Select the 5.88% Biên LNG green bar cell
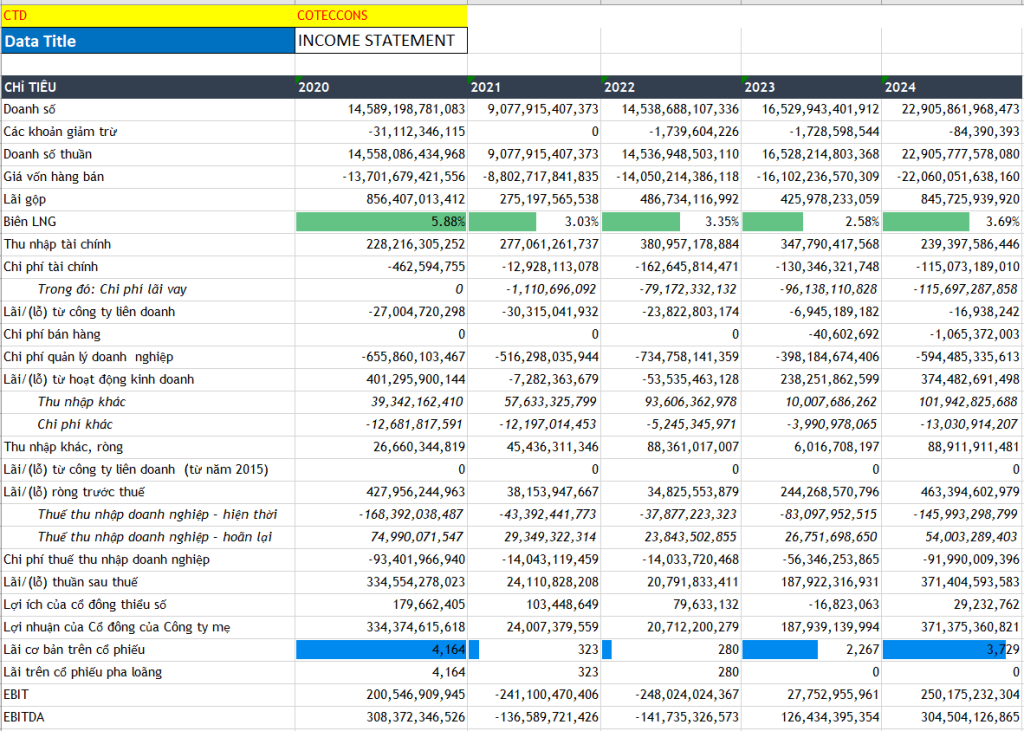This screenshot has width=1024, height=731. [381, 222]
